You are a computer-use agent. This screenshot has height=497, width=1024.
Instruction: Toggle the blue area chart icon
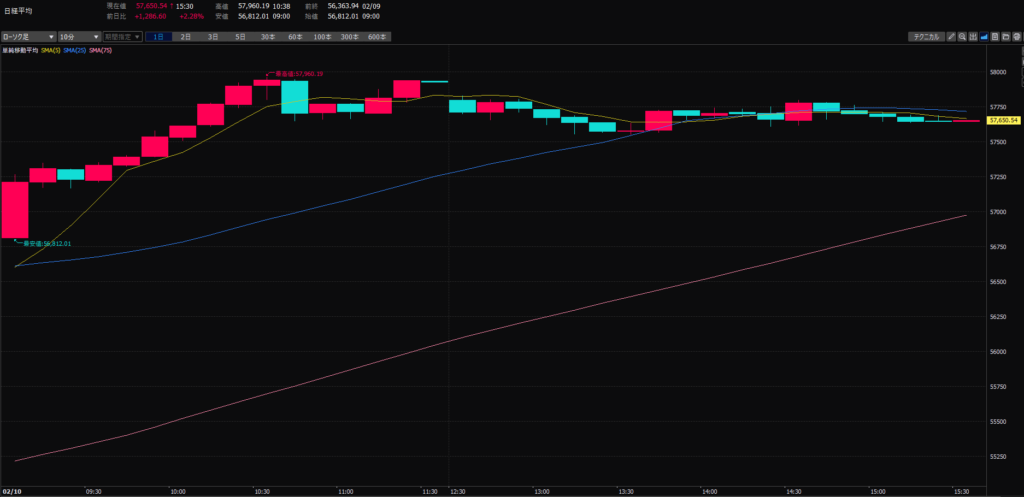pyautogui.click(x=984, y=37)
